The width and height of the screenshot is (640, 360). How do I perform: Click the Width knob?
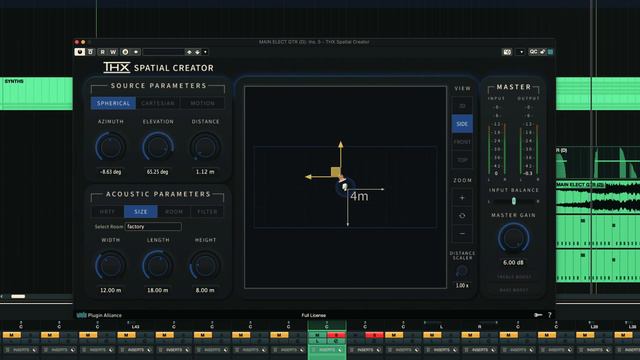coord(111,266)
